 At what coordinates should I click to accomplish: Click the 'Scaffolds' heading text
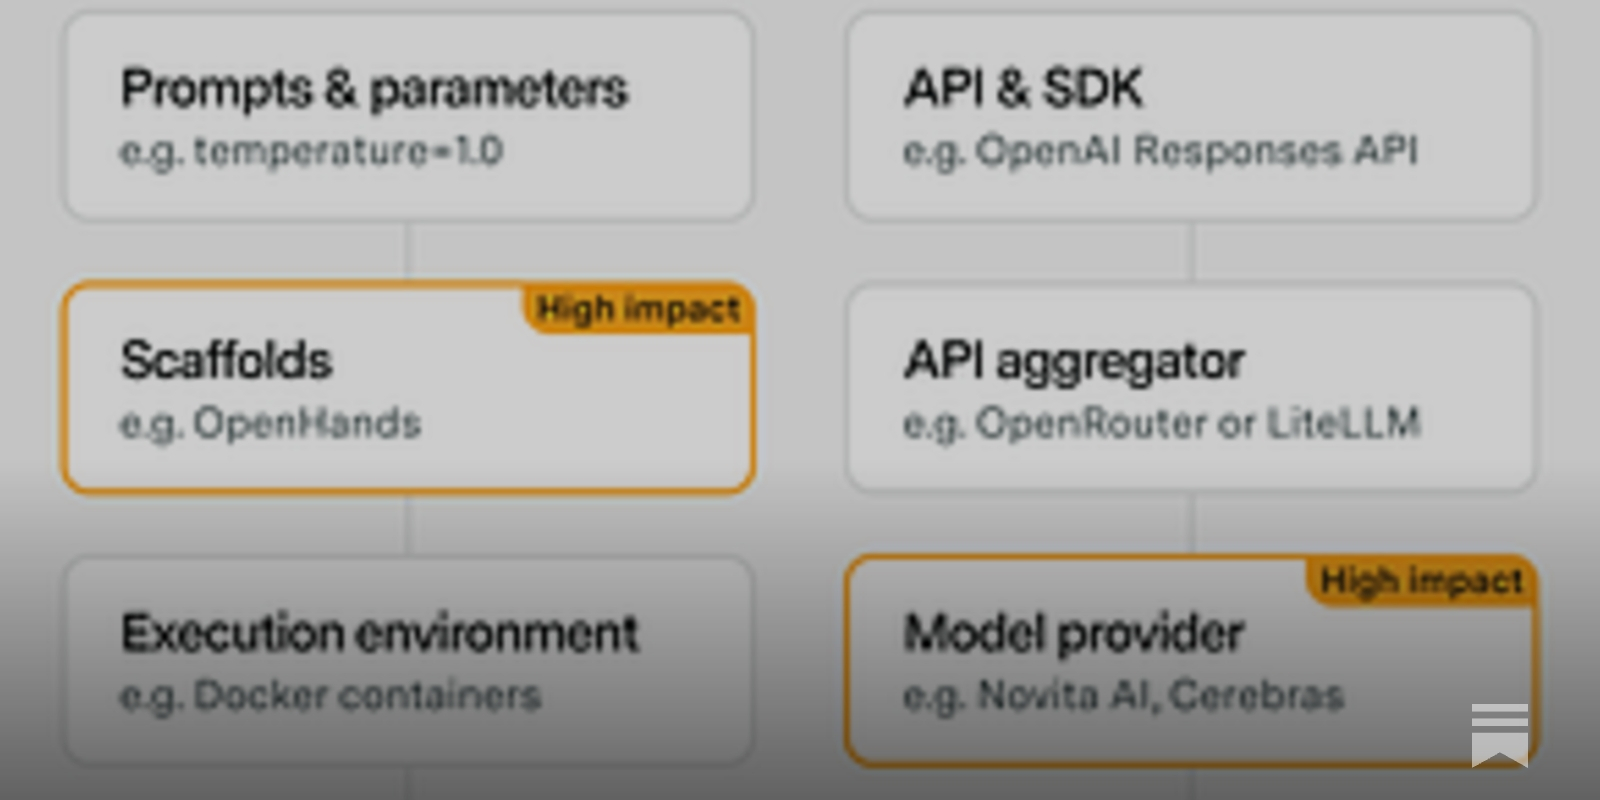[x=226, y=361]
